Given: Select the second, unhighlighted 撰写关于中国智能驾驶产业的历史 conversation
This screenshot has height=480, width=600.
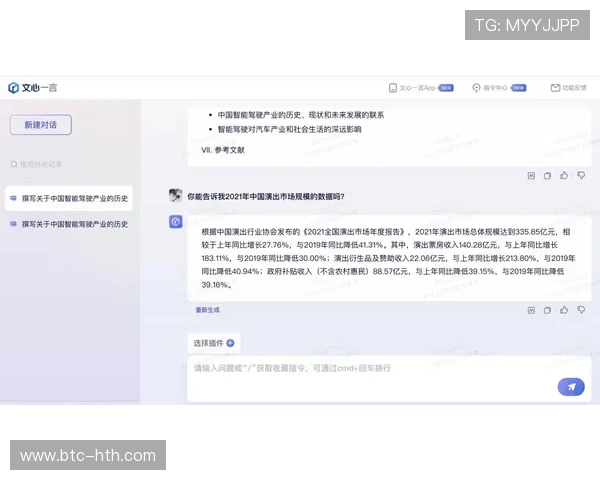Looking at the screenshot, I should click(68, 224).
